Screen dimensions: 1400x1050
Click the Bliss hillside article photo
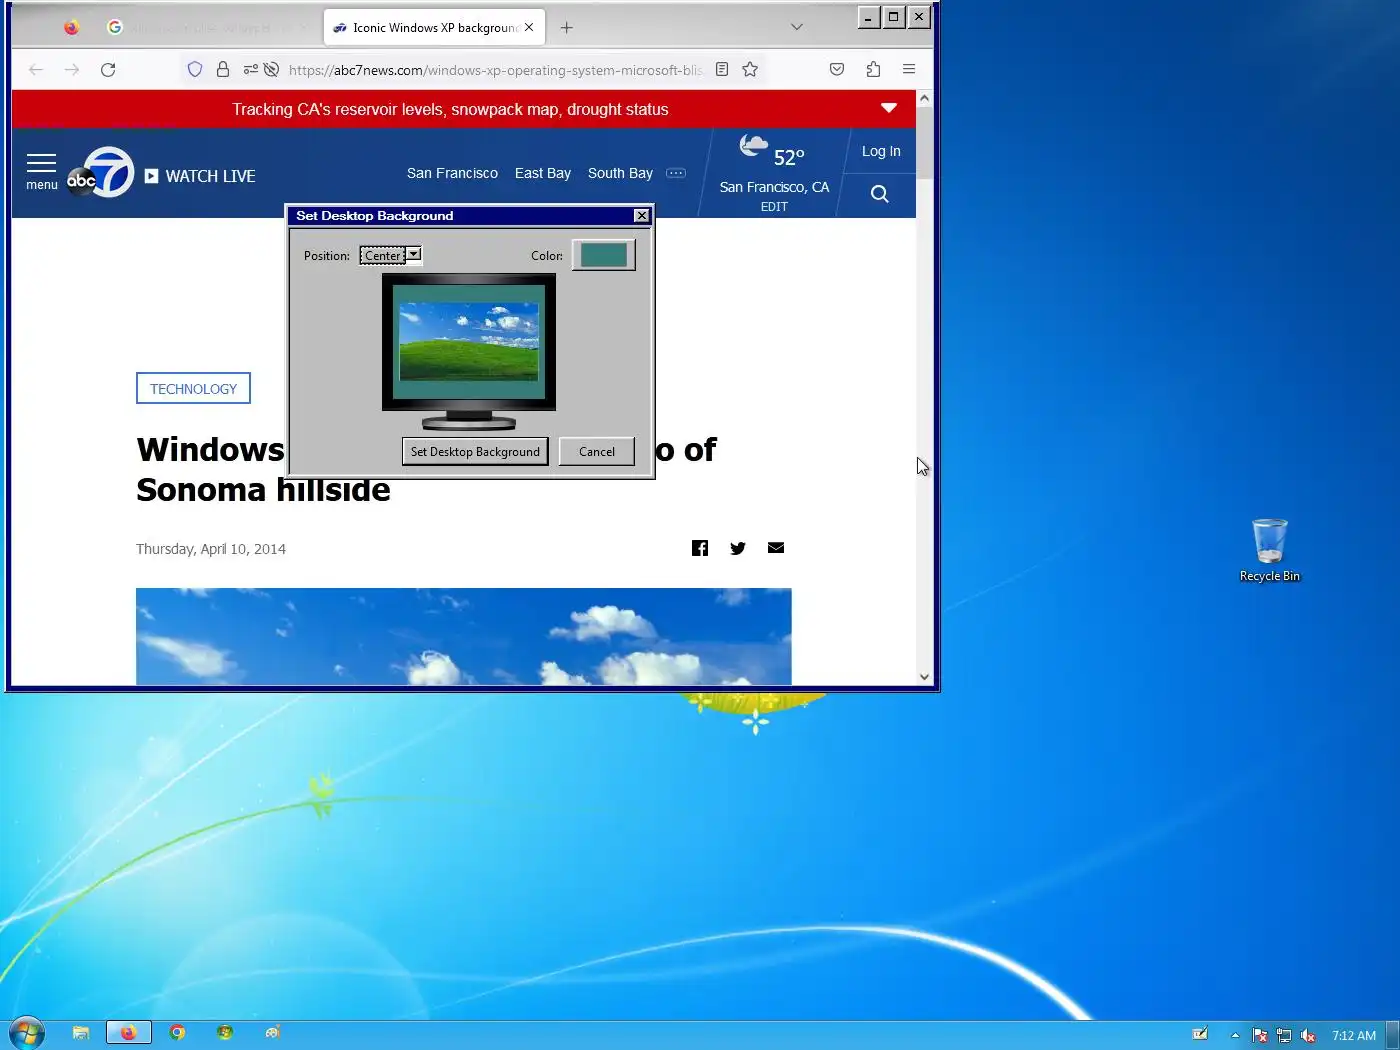(463, 636)
